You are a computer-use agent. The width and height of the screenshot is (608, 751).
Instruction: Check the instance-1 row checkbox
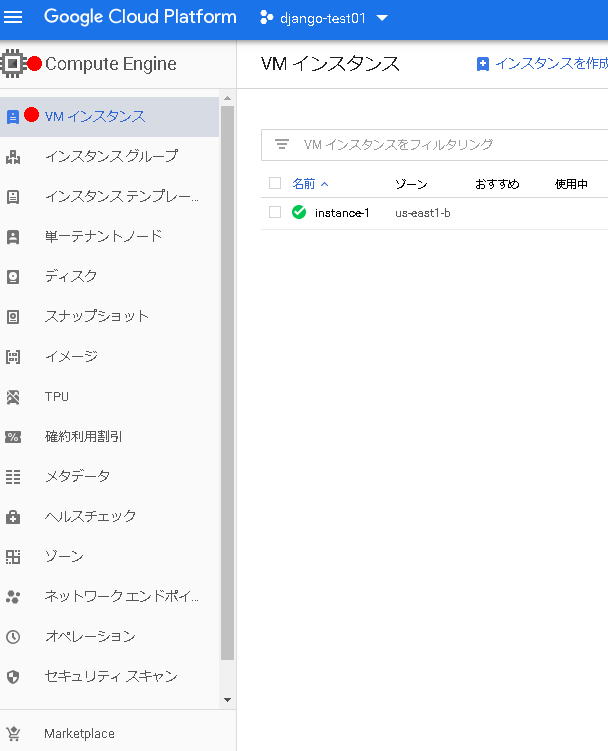275,212
